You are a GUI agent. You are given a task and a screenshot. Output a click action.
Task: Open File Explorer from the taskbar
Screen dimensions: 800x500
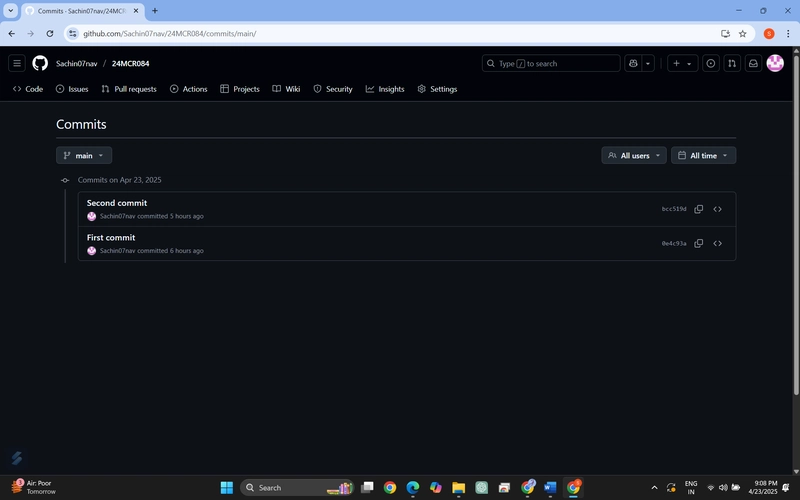click(458, 488)
